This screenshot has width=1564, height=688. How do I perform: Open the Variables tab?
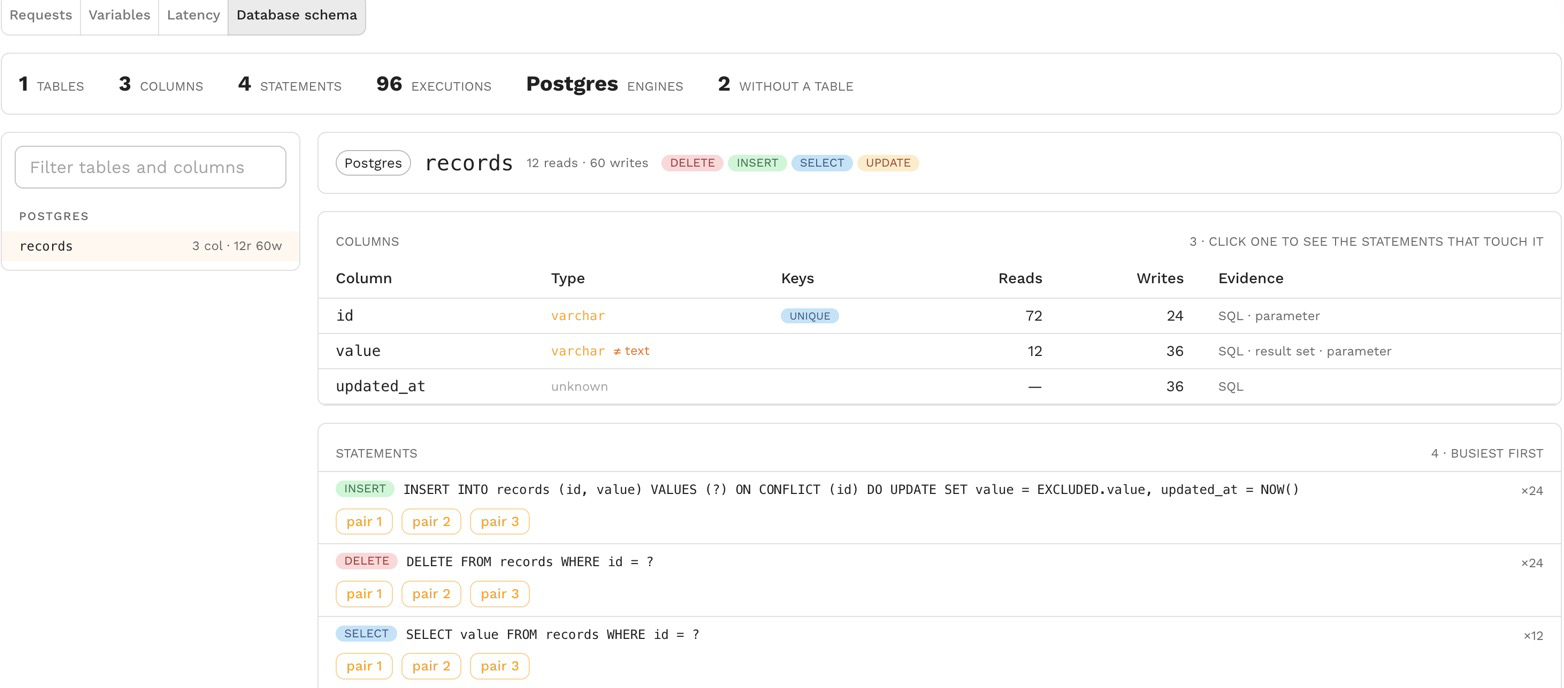coord(119,16)
